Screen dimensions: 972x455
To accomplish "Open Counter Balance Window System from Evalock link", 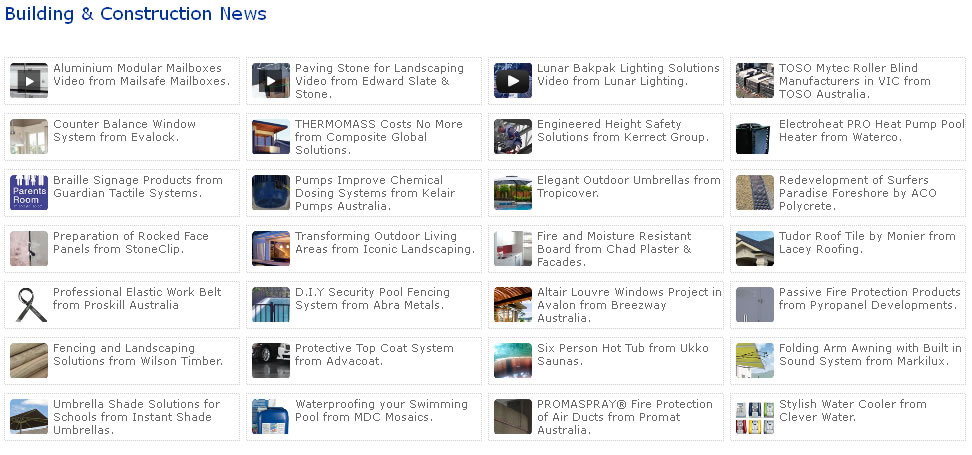I will 124,130.
